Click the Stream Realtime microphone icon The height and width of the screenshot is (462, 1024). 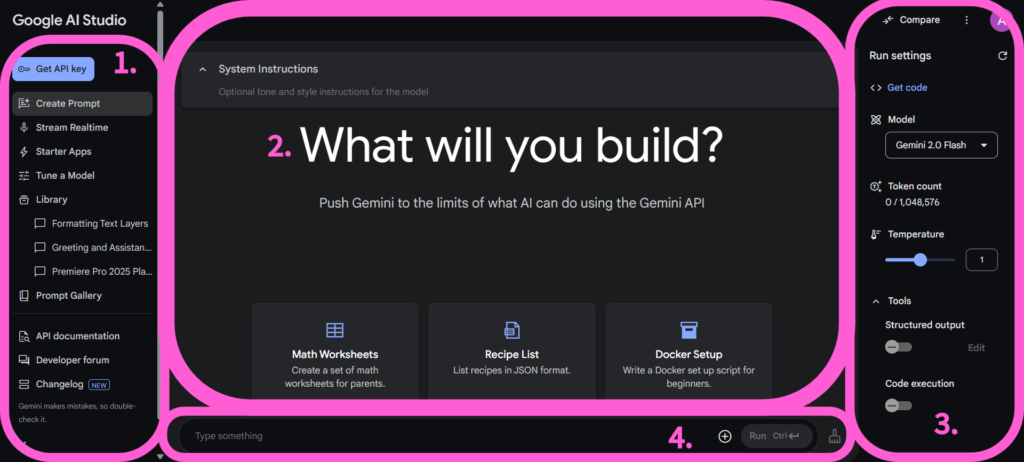pyautogui.click(x=24, y=127)
